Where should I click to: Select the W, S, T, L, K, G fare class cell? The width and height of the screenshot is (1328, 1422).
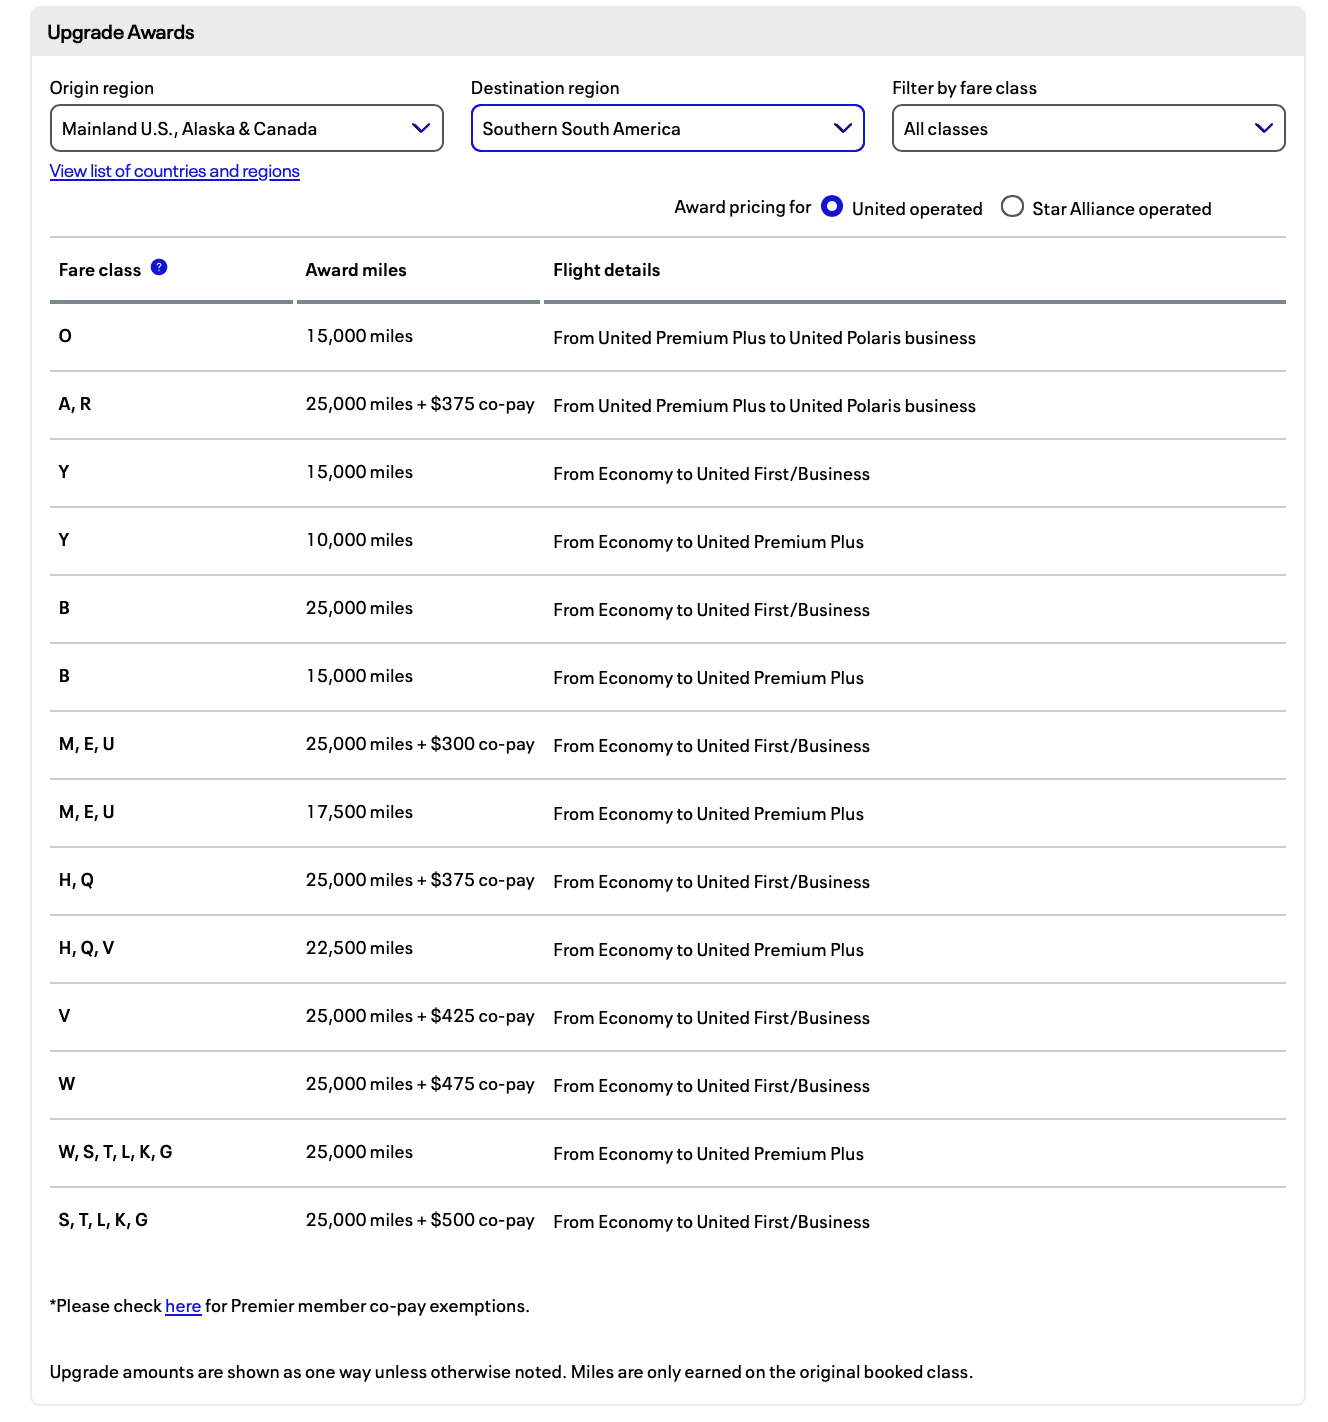coord(115,1152)
